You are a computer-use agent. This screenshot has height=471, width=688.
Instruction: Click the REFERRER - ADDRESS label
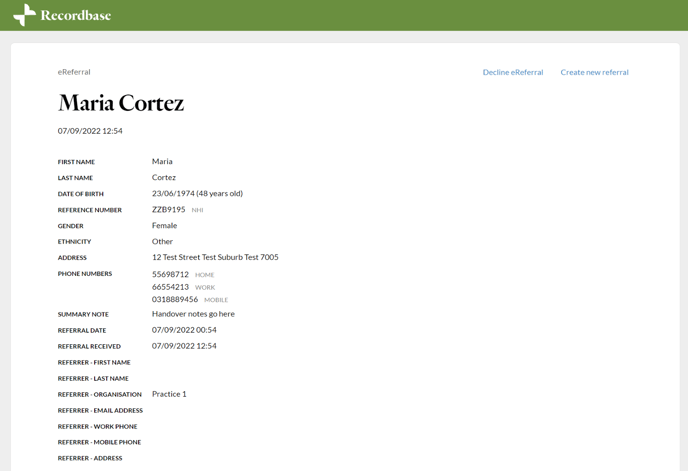pos(90,459)
